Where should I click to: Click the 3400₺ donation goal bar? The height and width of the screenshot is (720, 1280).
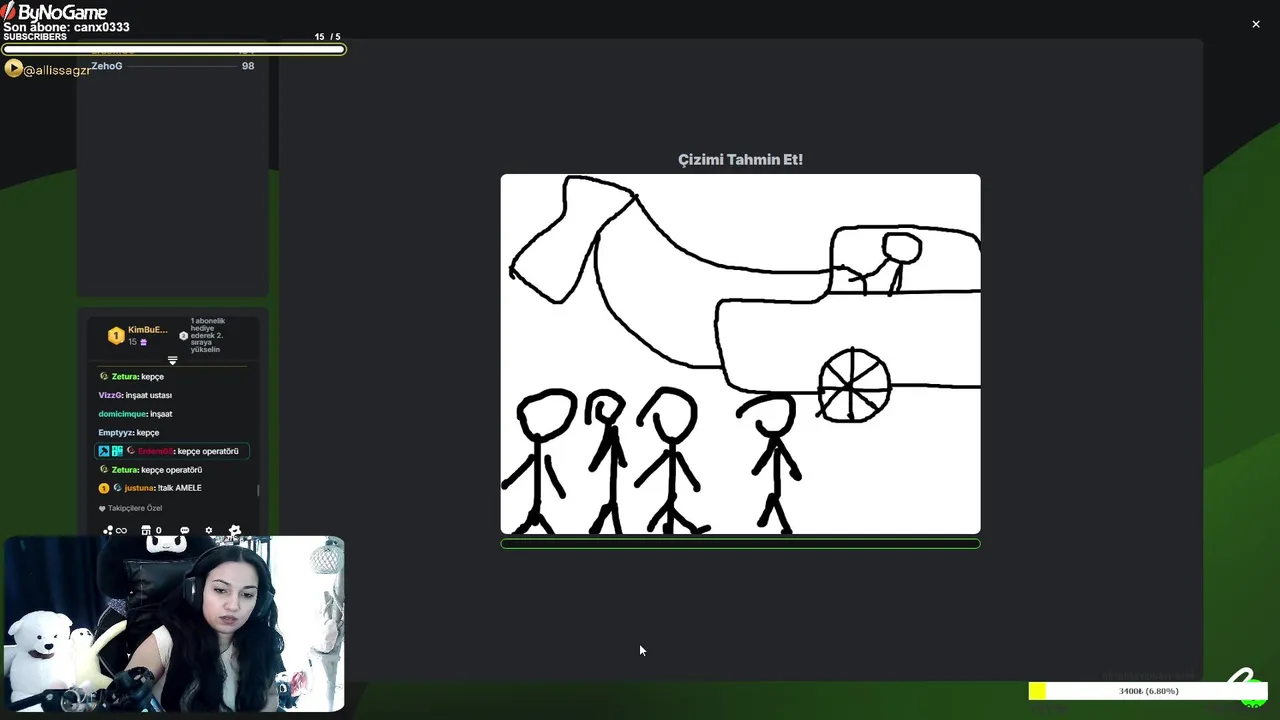[x=1148, y=691]
